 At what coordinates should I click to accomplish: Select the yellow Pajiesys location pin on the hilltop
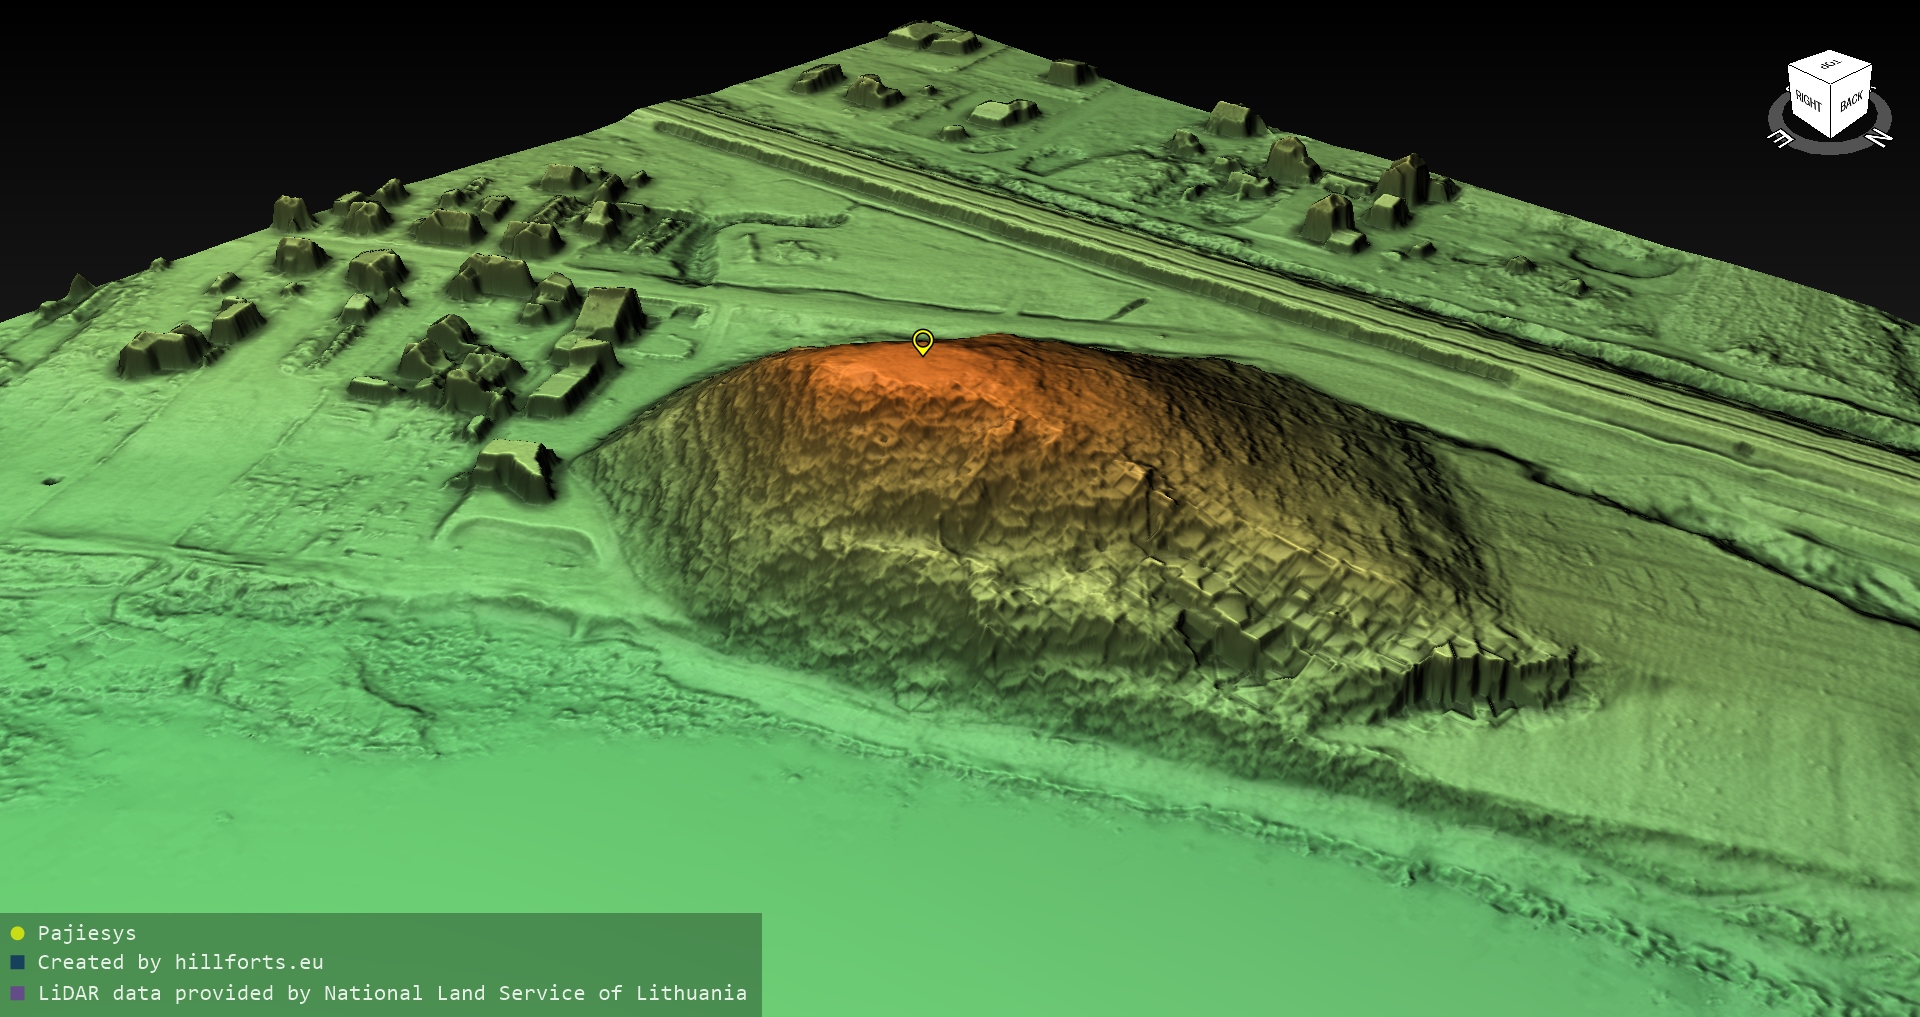pos(922,342)
